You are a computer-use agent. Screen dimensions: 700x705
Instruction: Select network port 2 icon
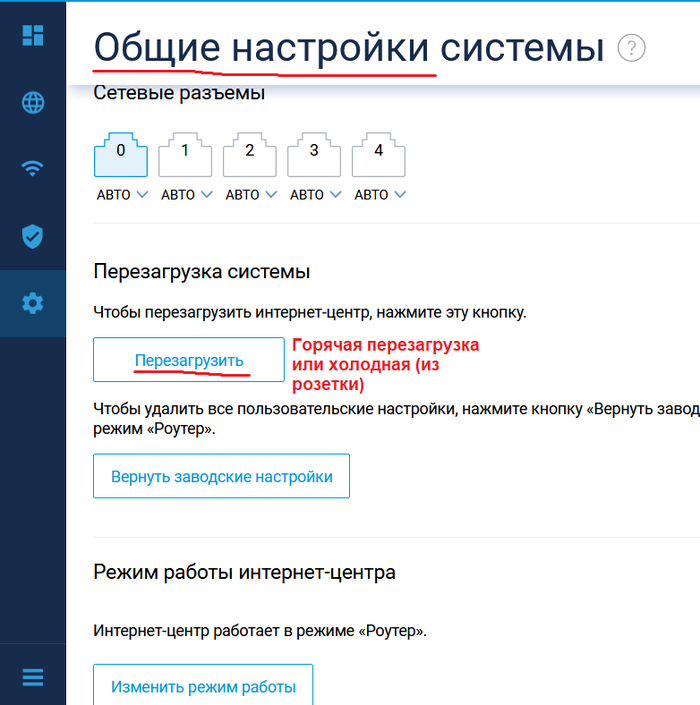250,155
